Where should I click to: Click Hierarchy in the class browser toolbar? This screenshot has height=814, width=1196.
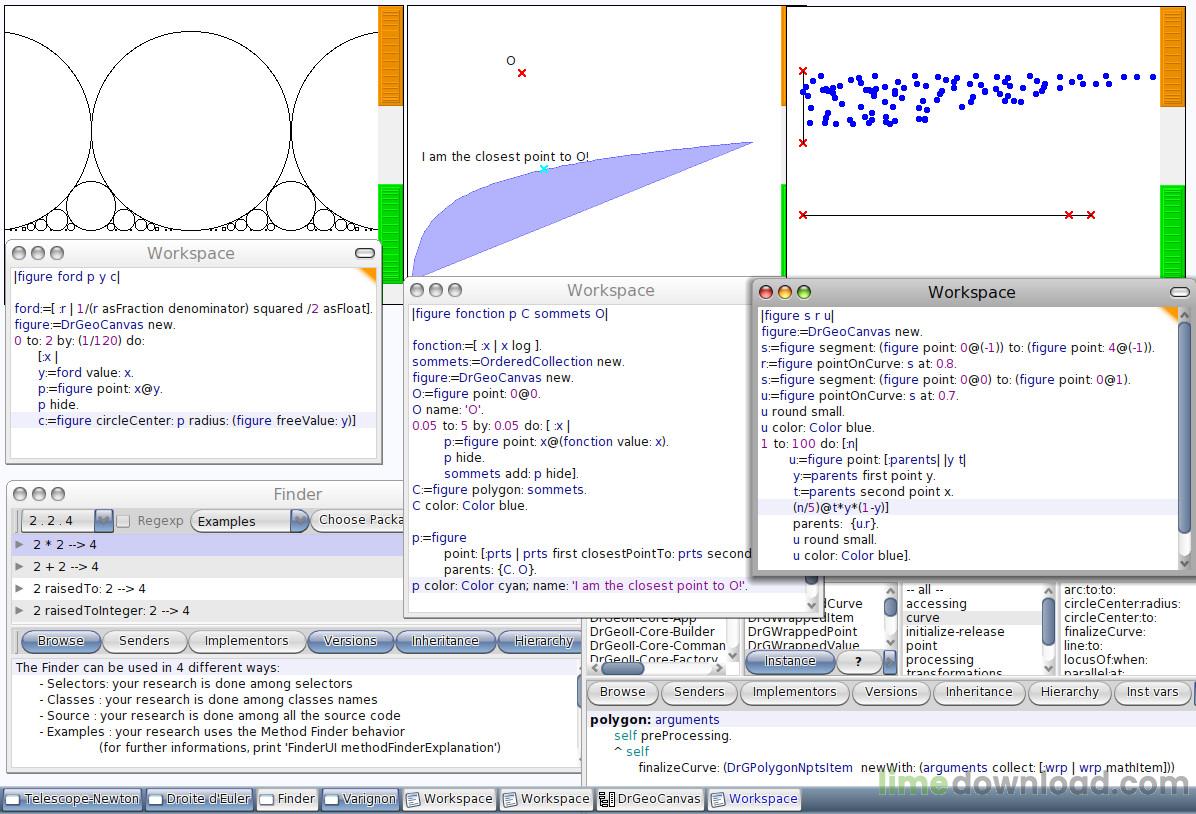[1069, 692]
